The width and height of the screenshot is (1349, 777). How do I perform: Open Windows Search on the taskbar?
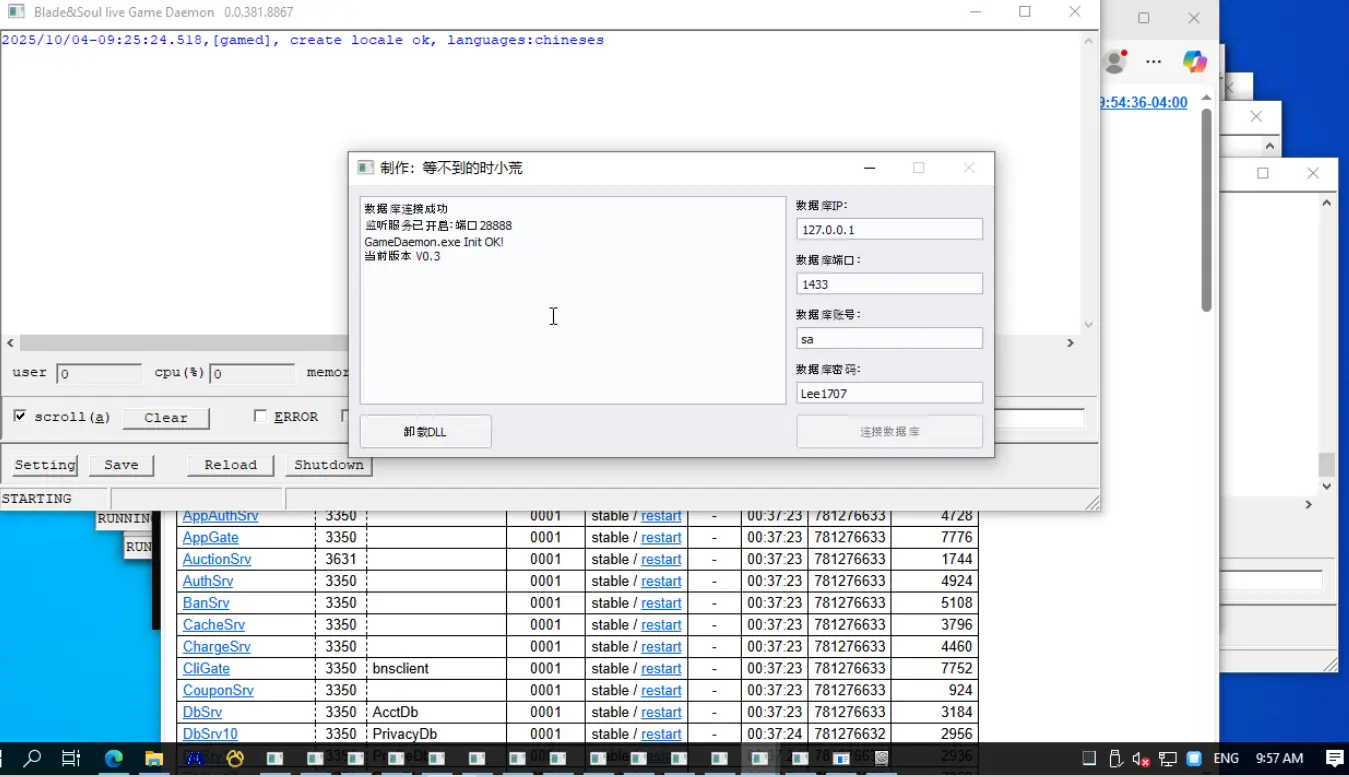[x=32, y=759]
